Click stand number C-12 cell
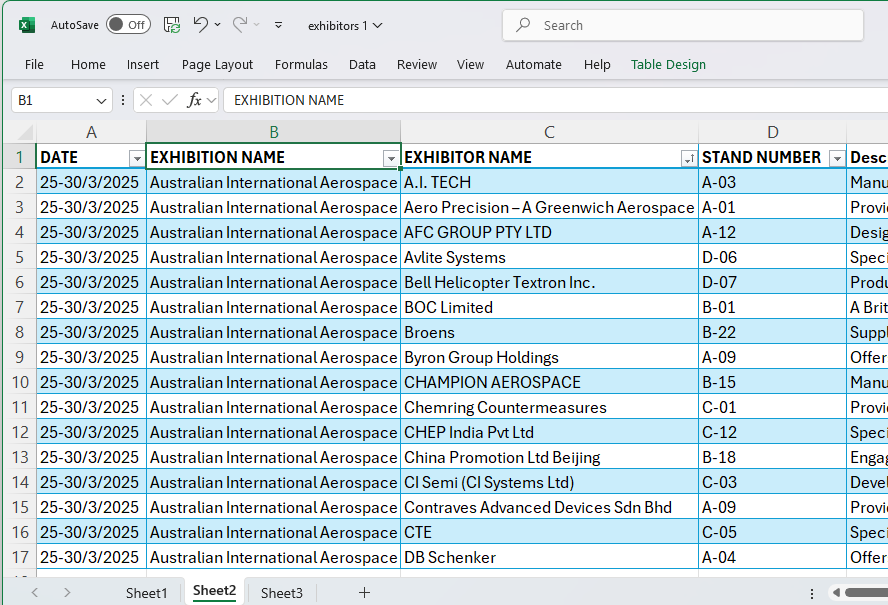This screenshot has width=888, height=605. (772, 432)
